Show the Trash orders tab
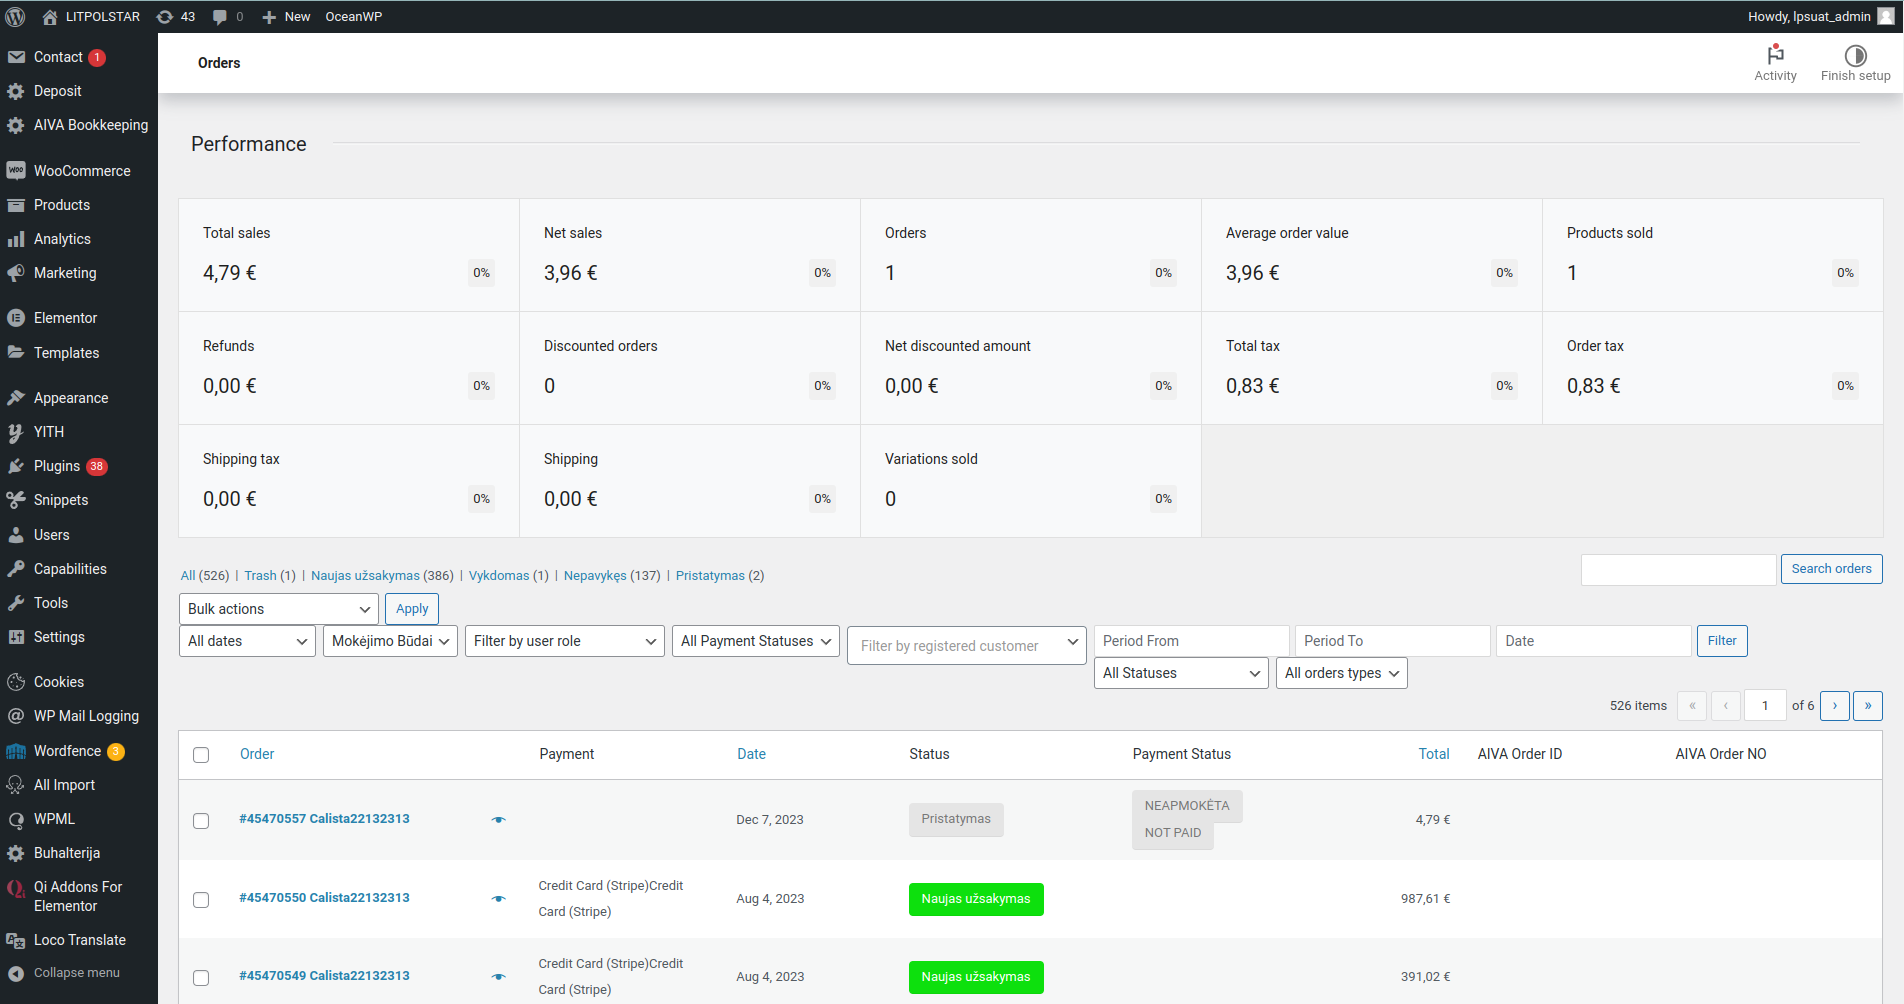1904x1004 pixels. tap(260, 576)
